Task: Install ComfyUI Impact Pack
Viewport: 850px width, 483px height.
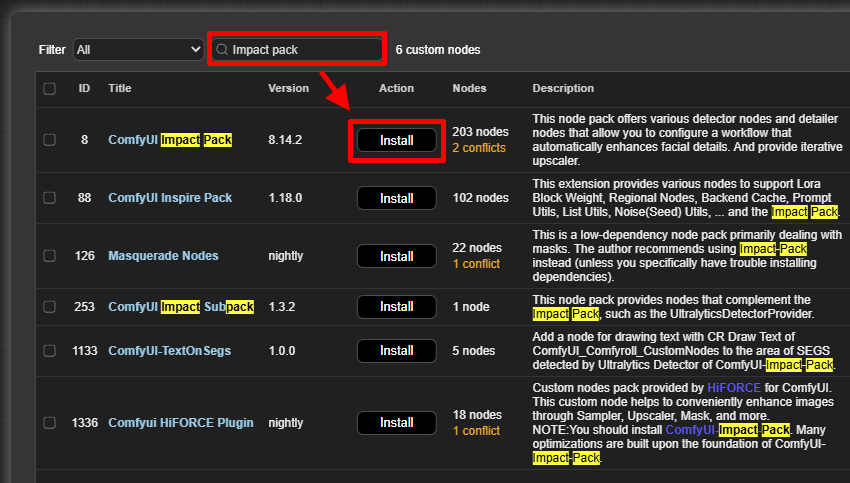Action: coord(397,140)
